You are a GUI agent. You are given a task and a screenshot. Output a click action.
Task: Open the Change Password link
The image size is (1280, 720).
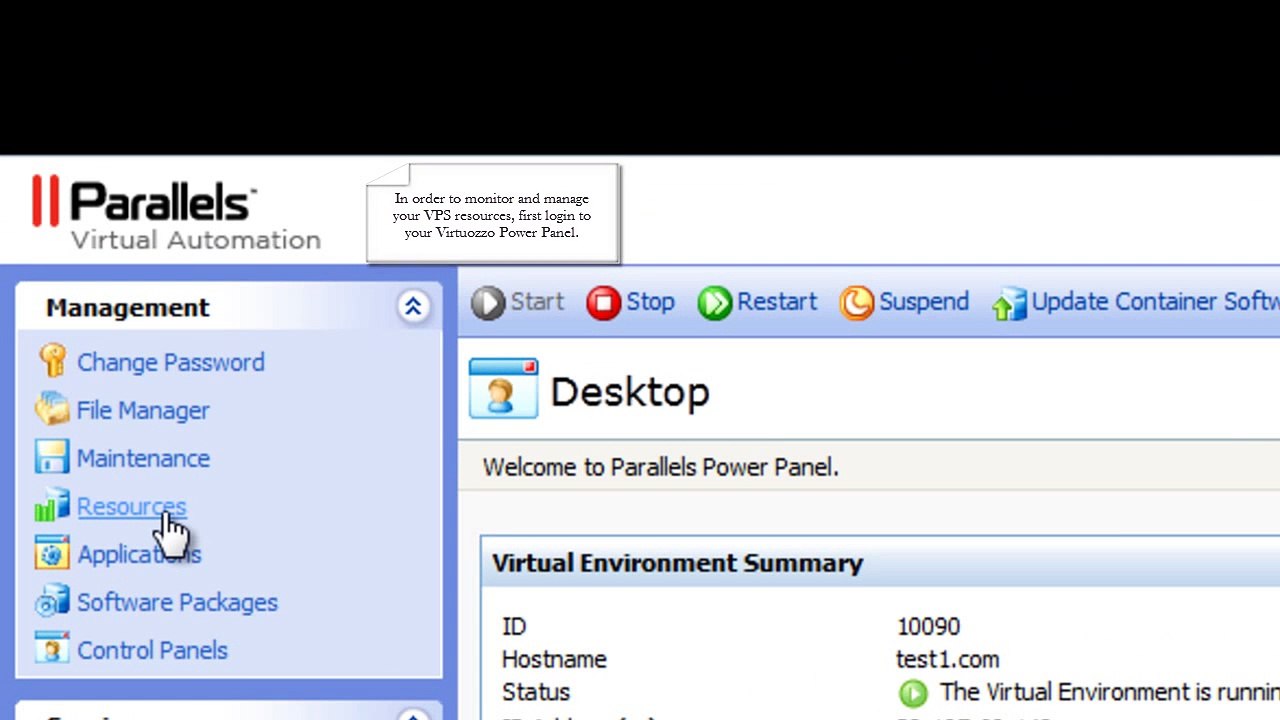pyautogui.click(x=171, y=362)
